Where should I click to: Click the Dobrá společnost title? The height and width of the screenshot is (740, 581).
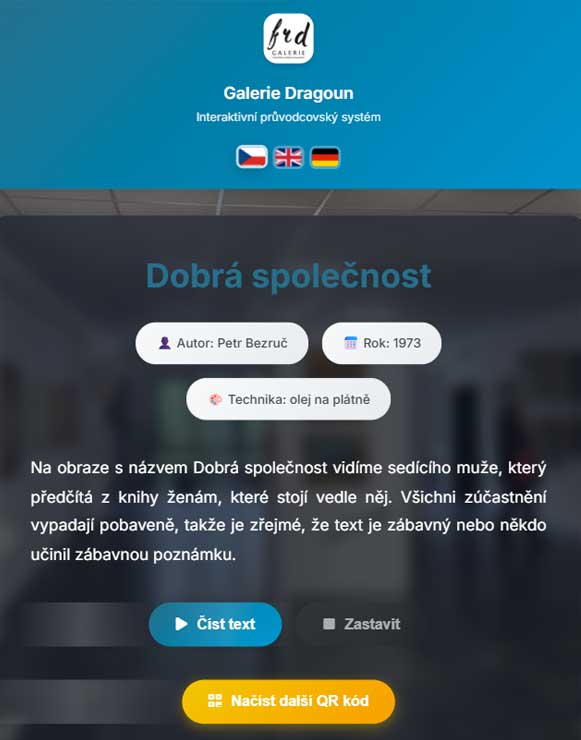tap(288, 276)
